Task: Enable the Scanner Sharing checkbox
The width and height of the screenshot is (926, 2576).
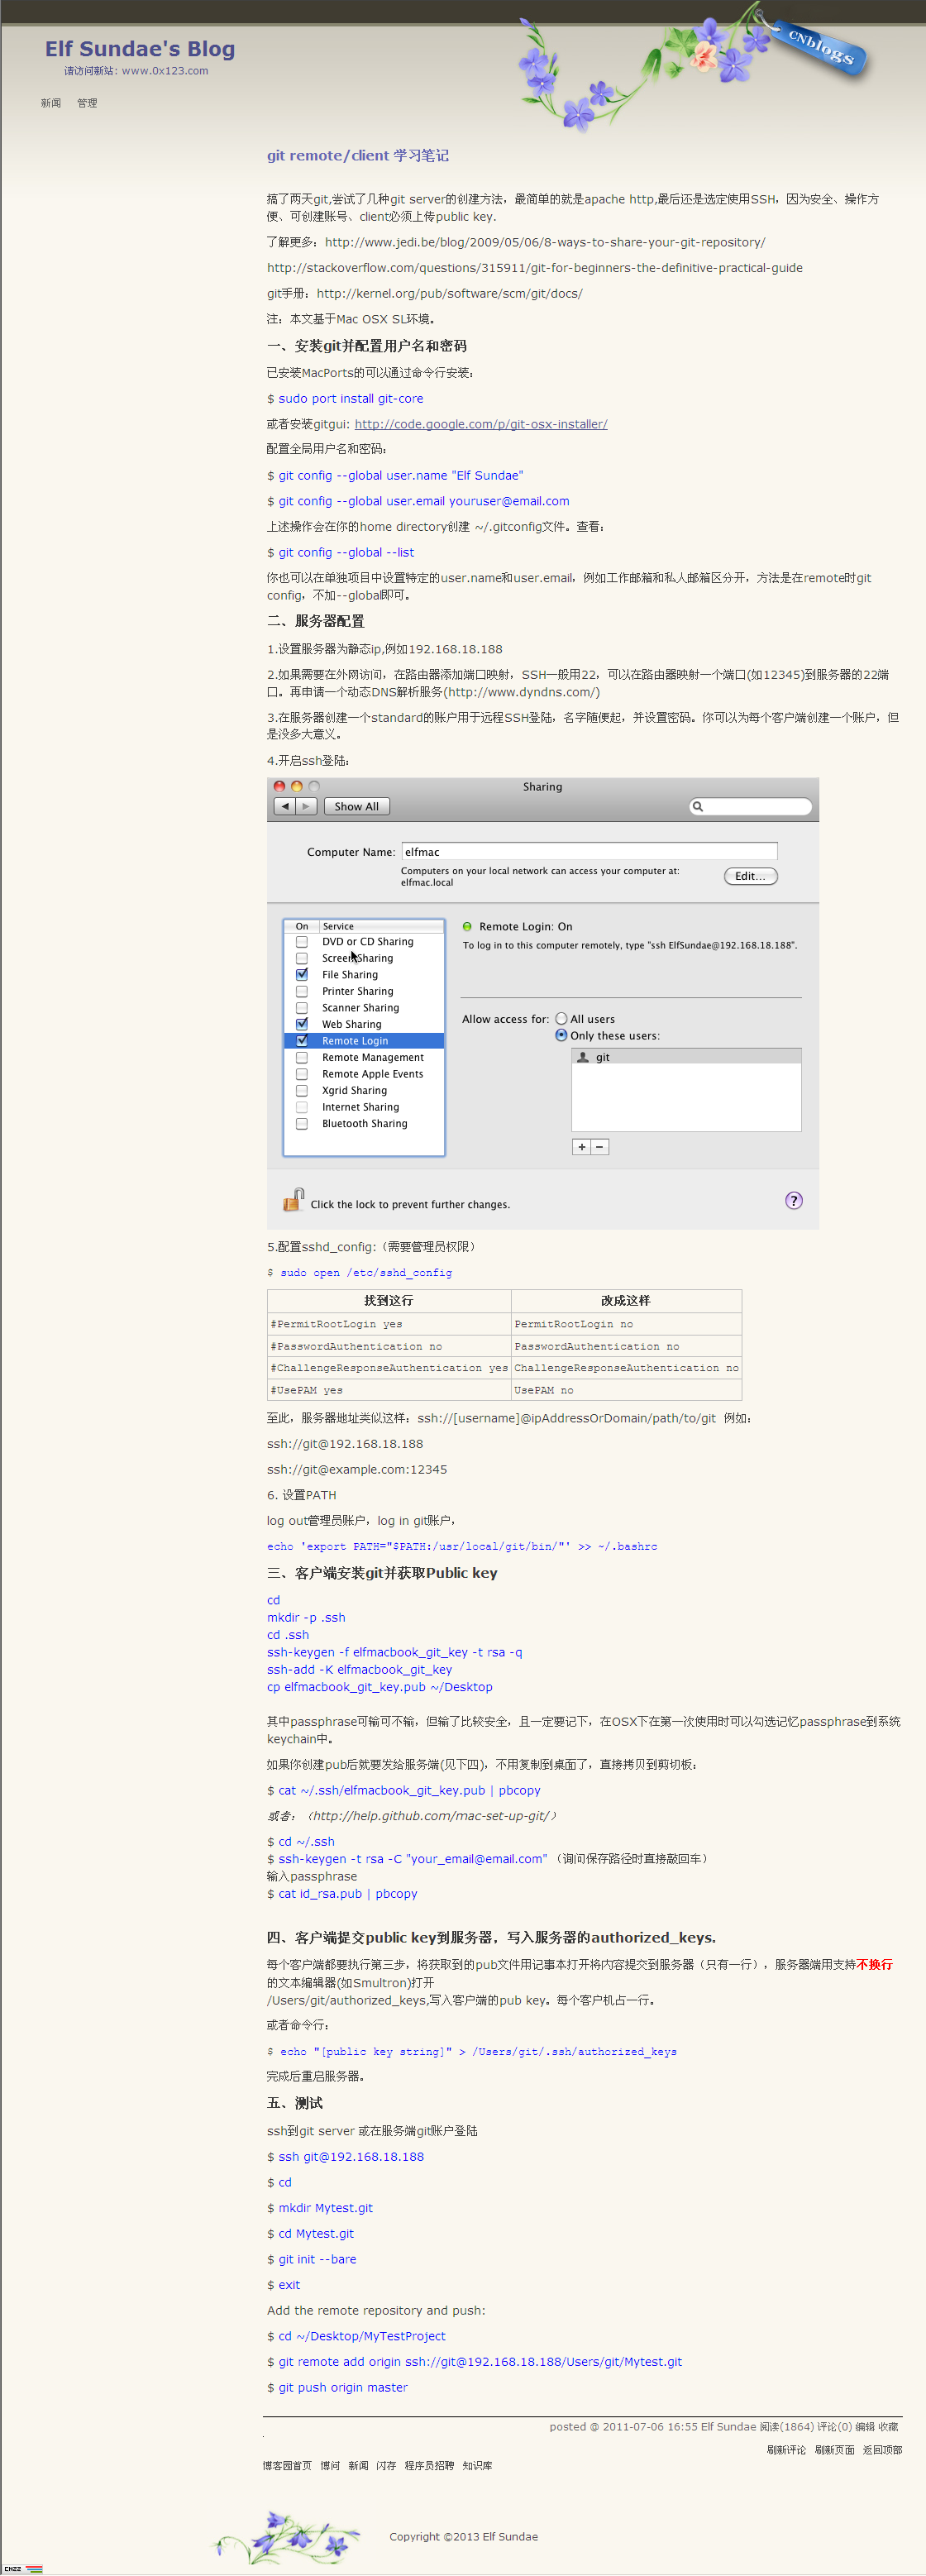Action: pos(302,1007)
